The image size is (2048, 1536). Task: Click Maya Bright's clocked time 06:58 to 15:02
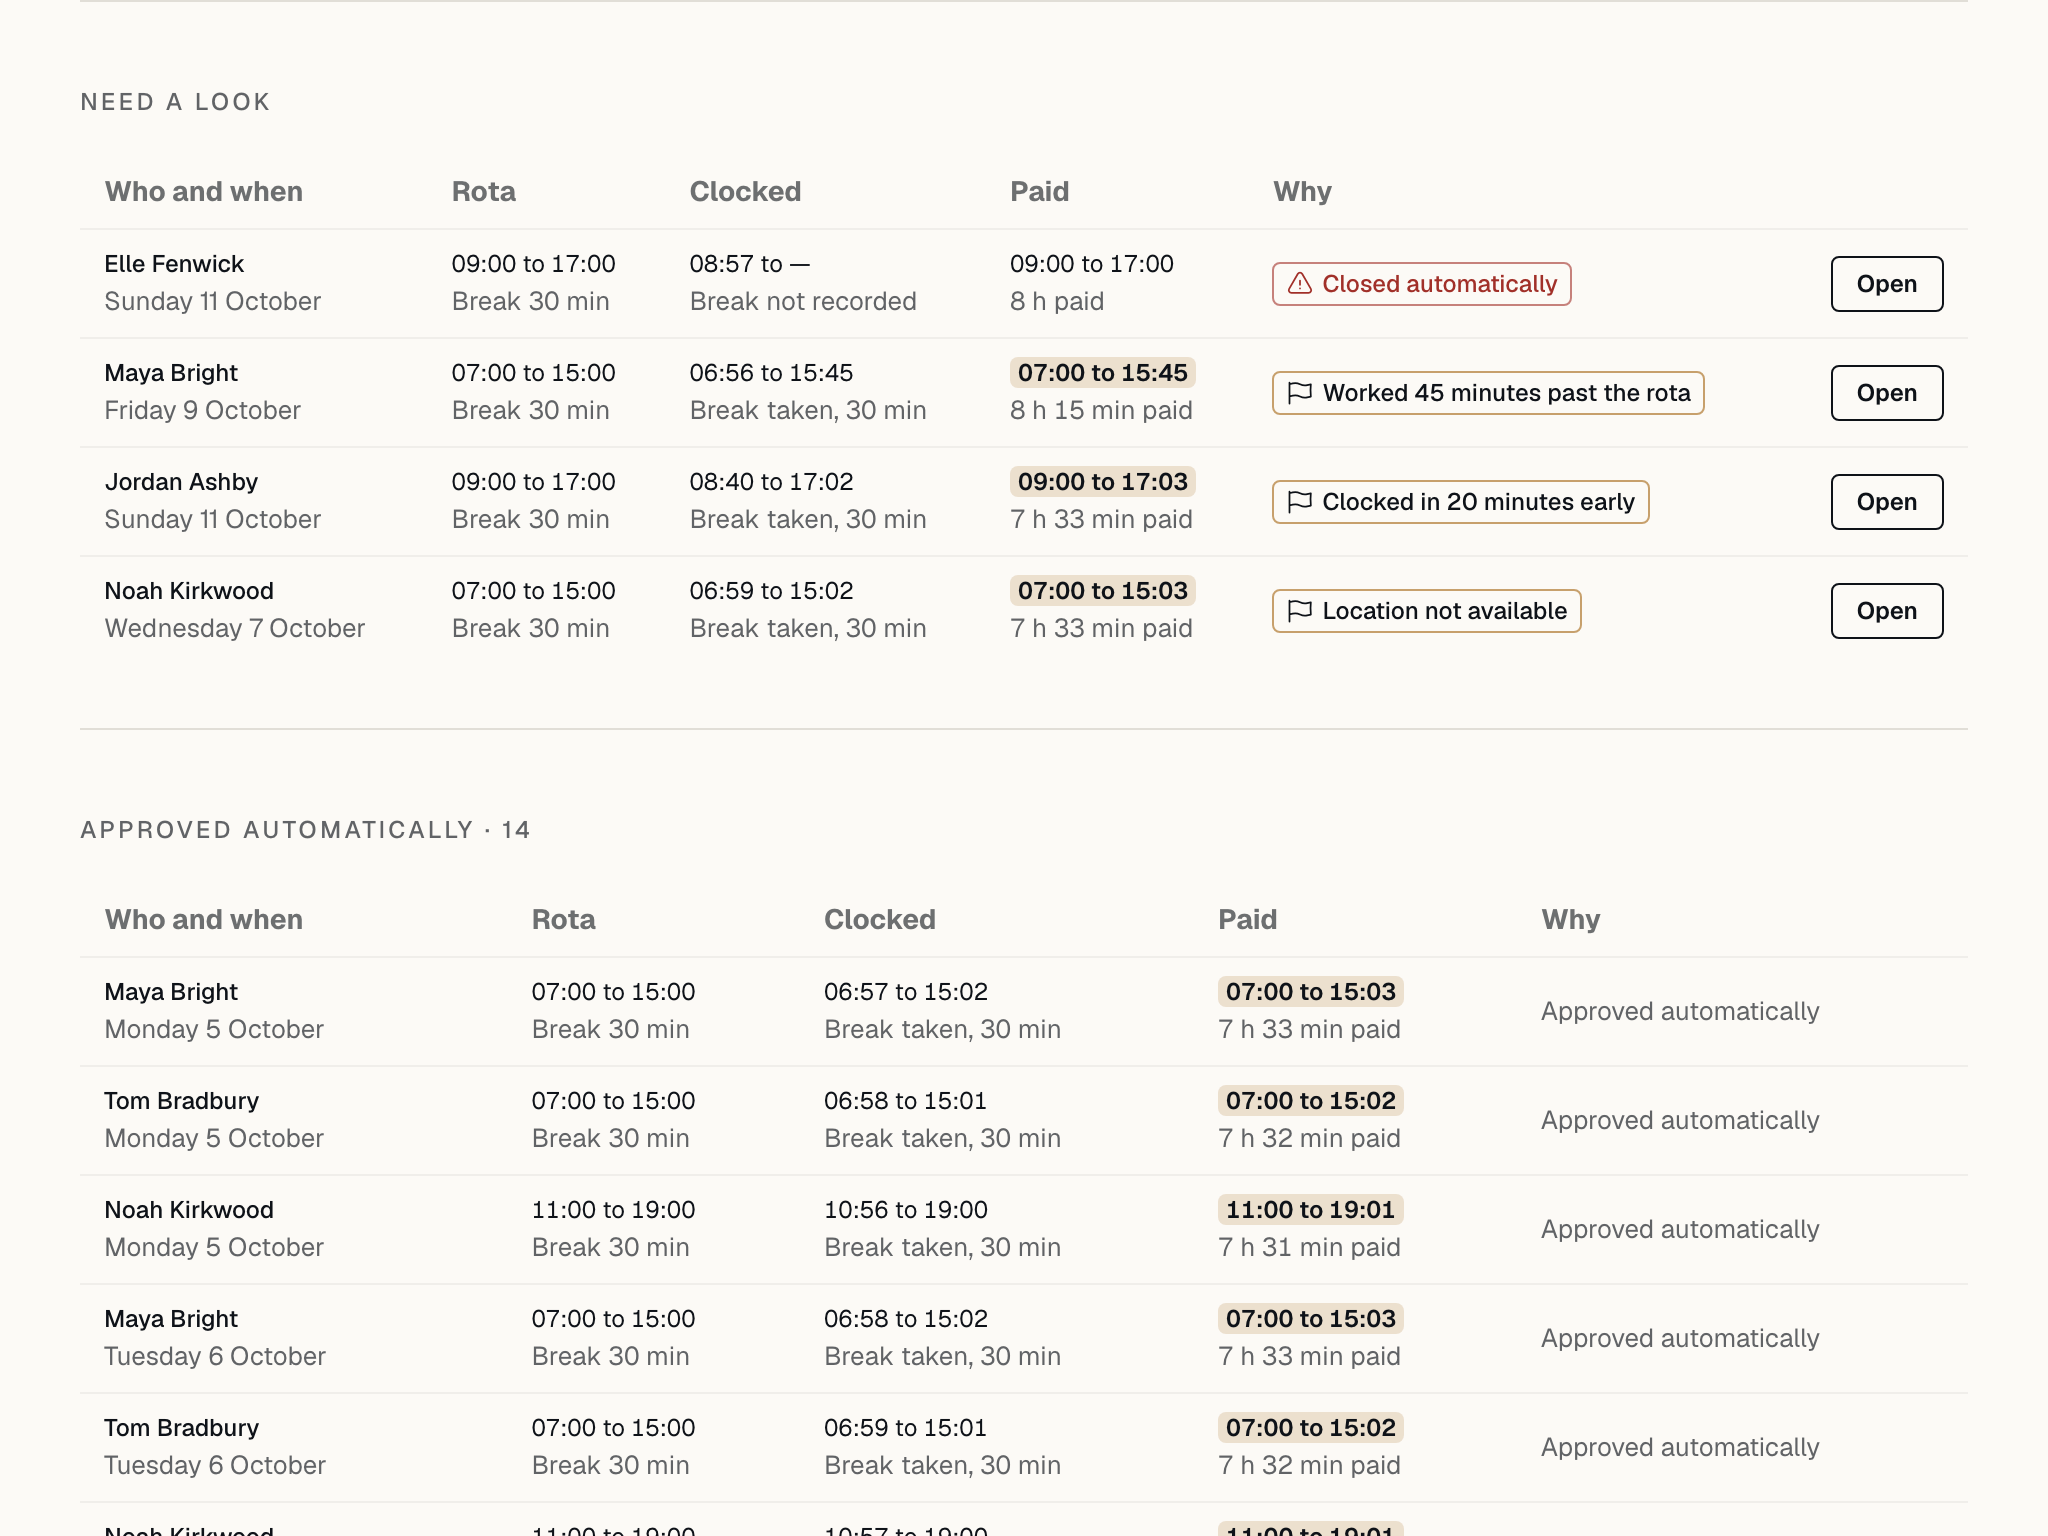(x=905, y=1319)
